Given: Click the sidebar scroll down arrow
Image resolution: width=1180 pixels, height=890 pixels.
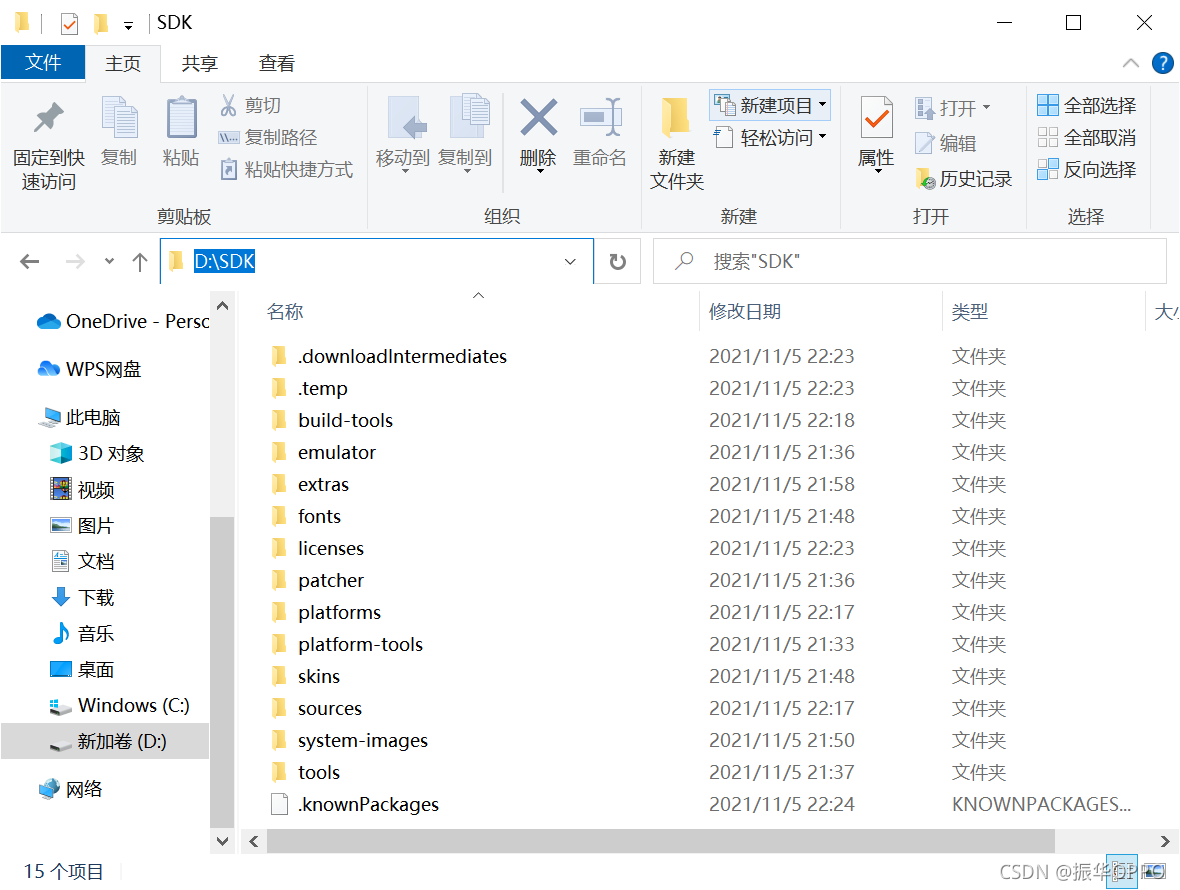Looking at the screenshot, I should coord(223,841).
